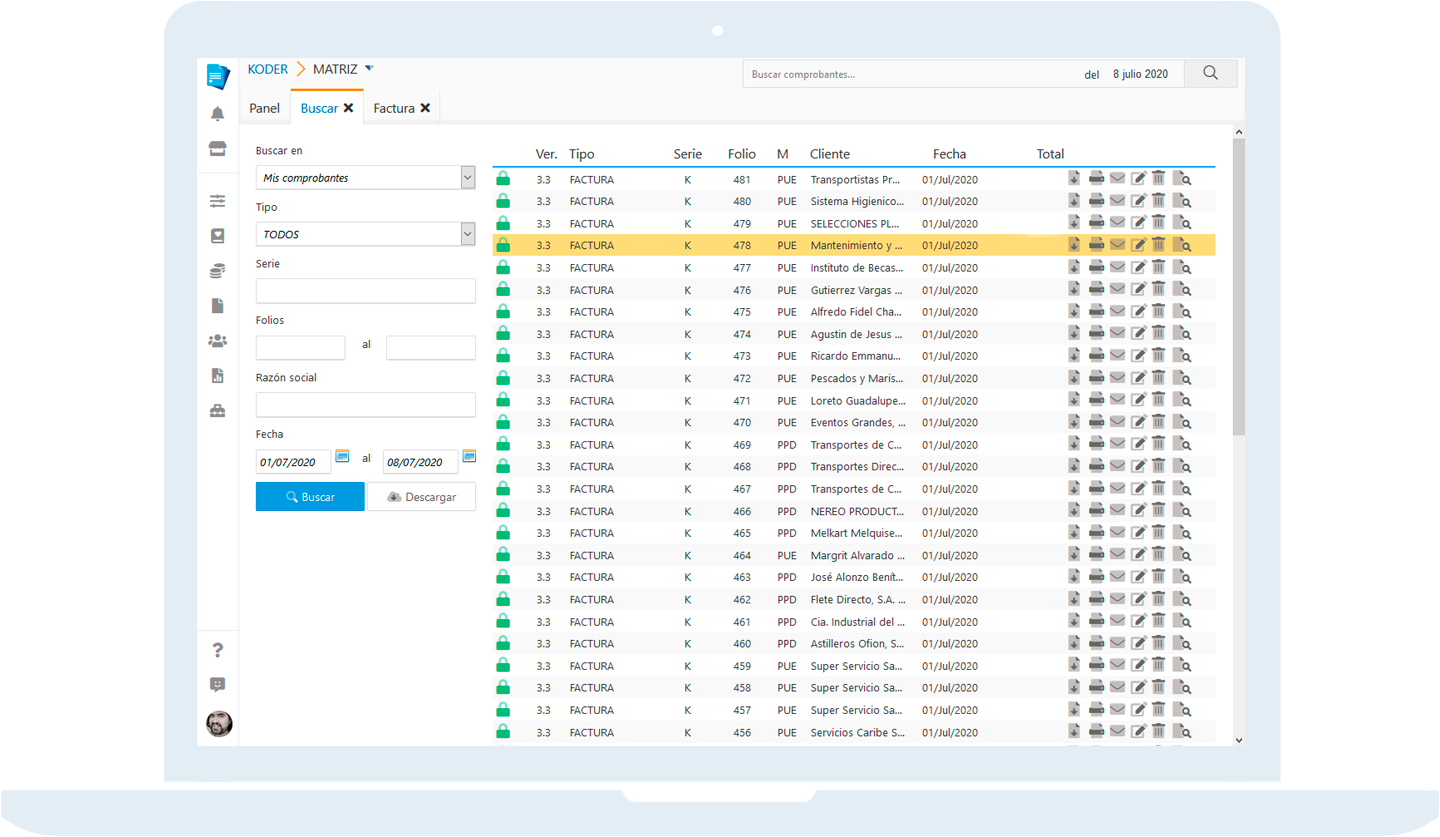The image size is (1440, 837).
Task: Download invoice folio 475
Action: (1074, 312)
